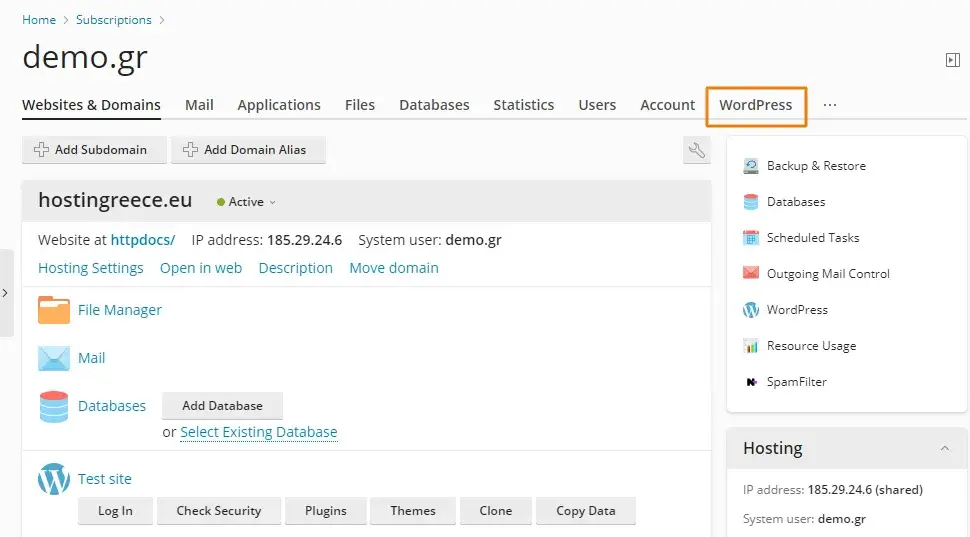
Task: Click the Hosting panel title
Action: pyautogui.click(x=773, y=448)
